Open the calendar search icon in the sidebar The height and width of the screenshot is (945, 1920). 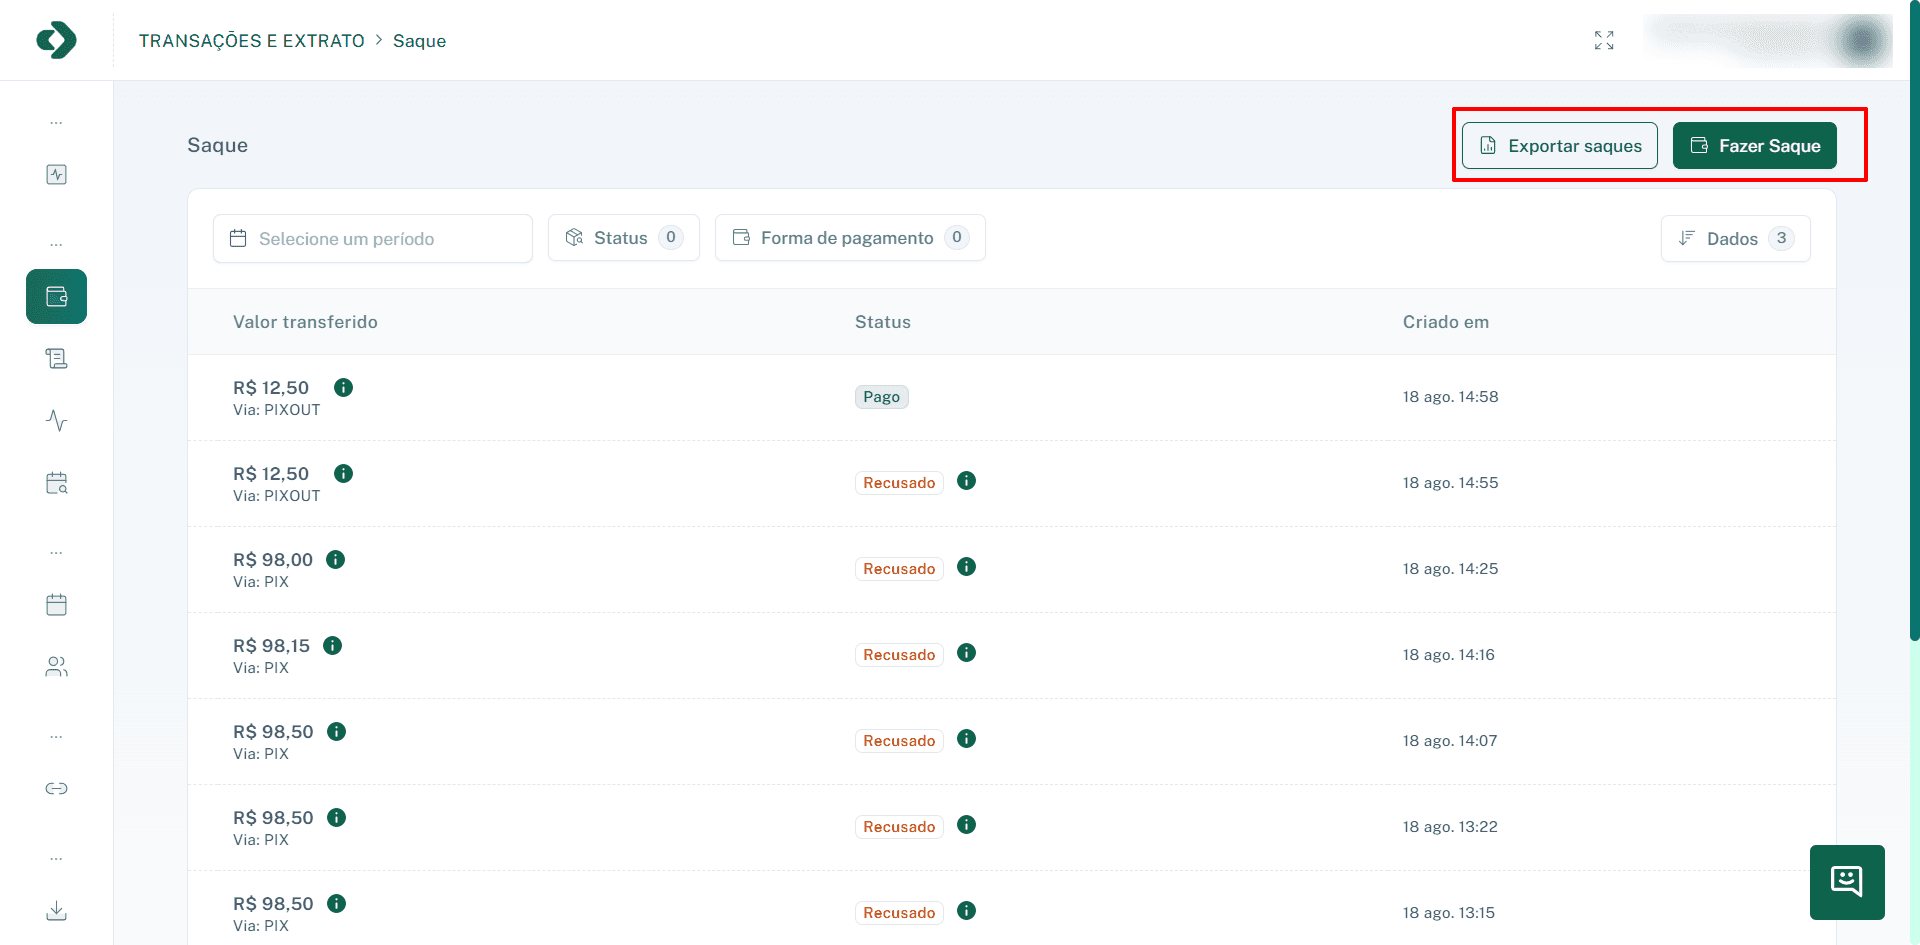56,483
